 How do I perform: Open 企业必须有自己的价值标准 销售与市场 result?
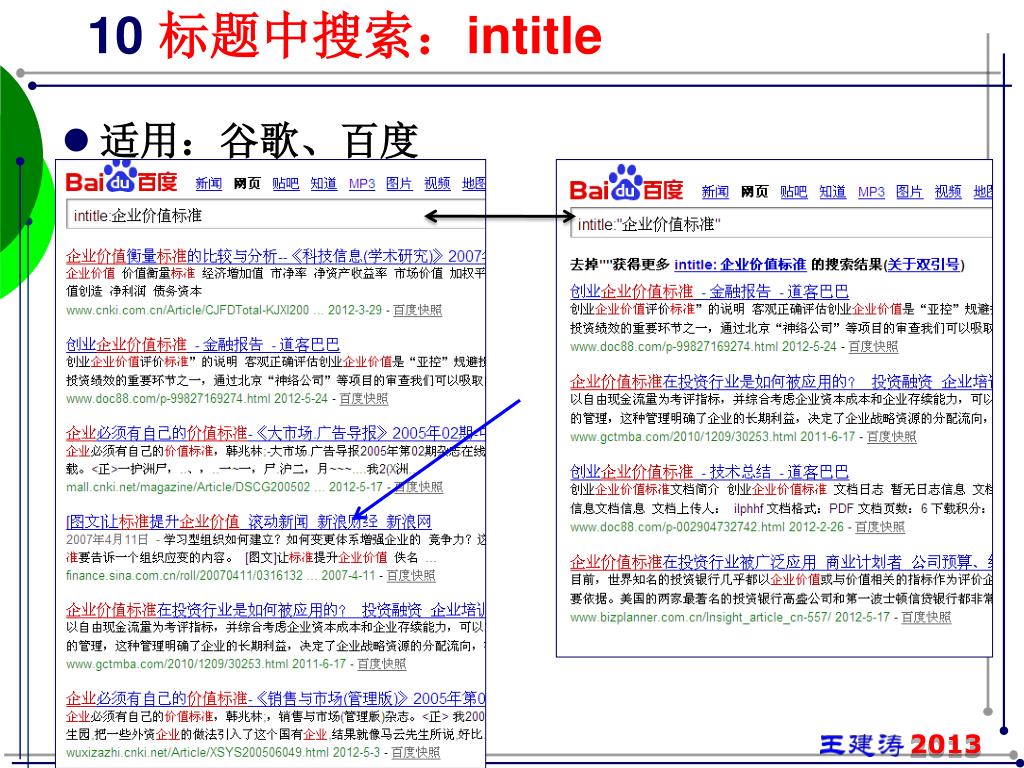pyautogui.click(x=275, y=699)
